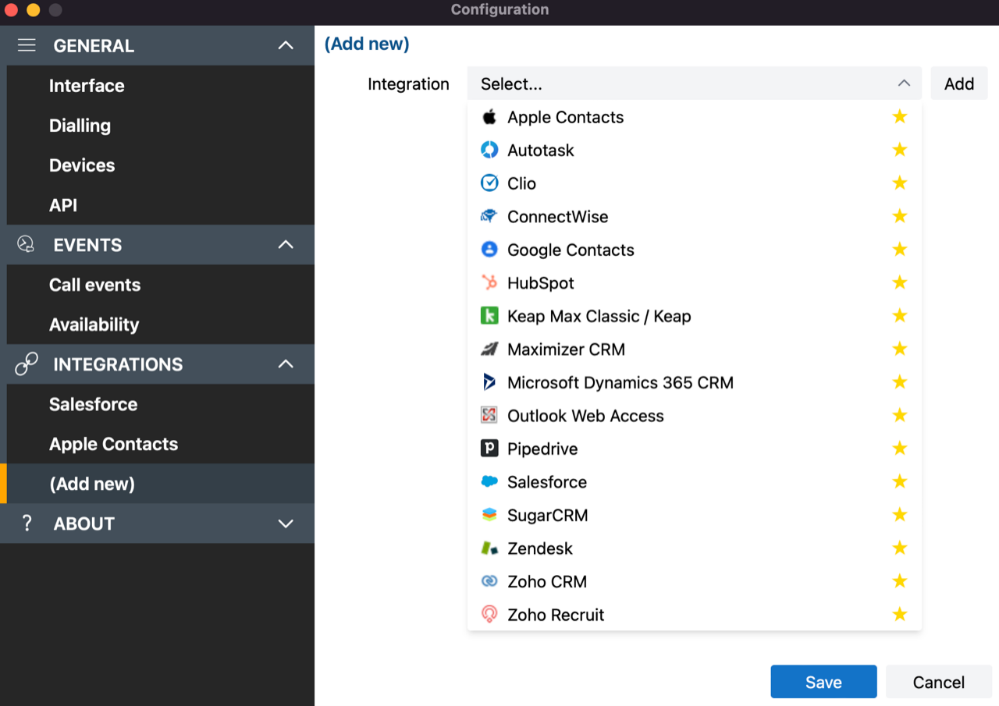Click the Salesforce cloud icon in dropdown
This screenshot has height=706, width=999.
489,482
